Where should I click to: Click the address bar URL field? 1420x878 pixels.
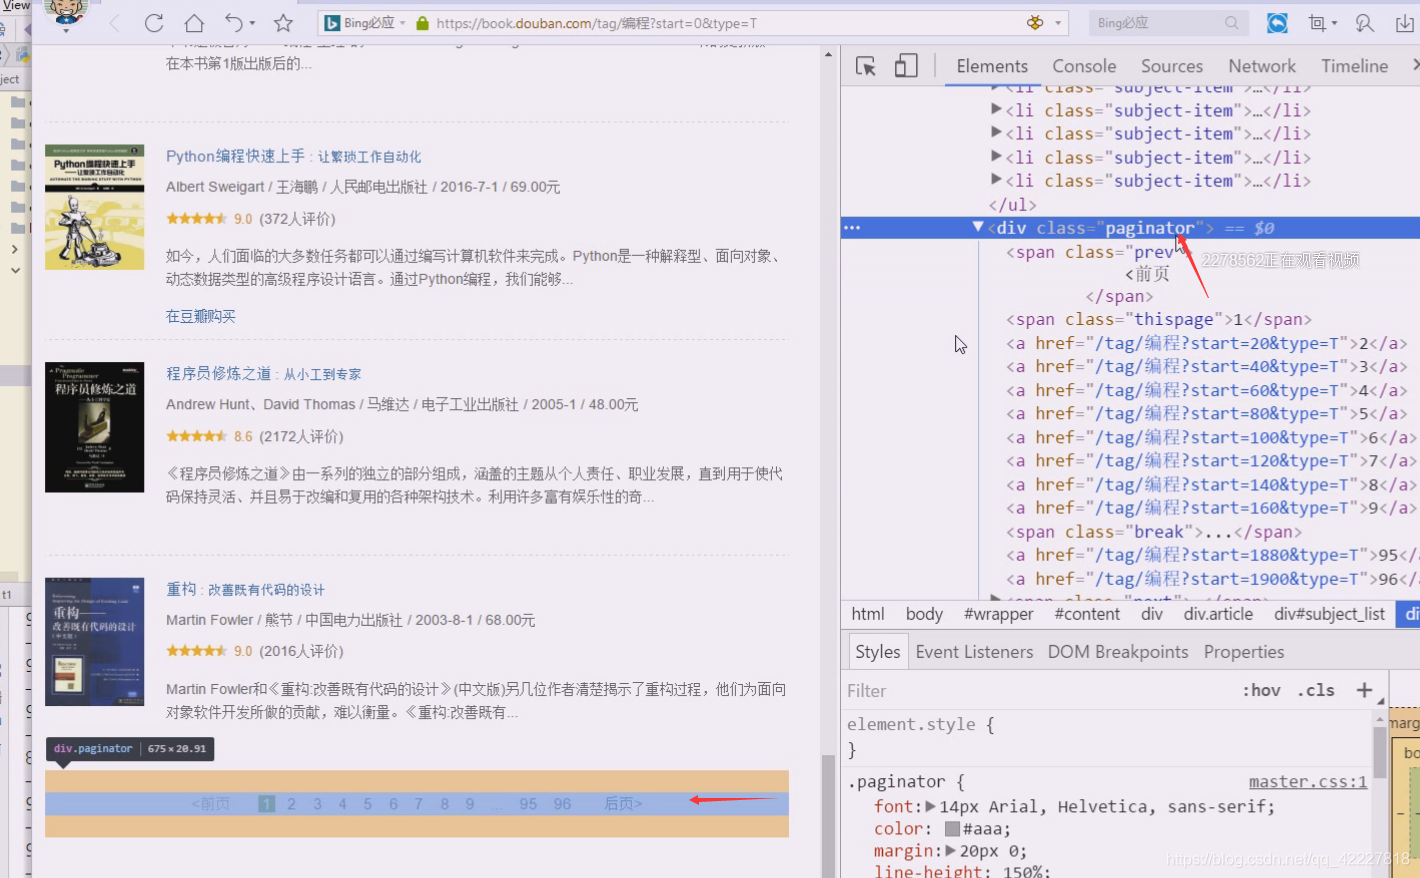coord(596,23)
